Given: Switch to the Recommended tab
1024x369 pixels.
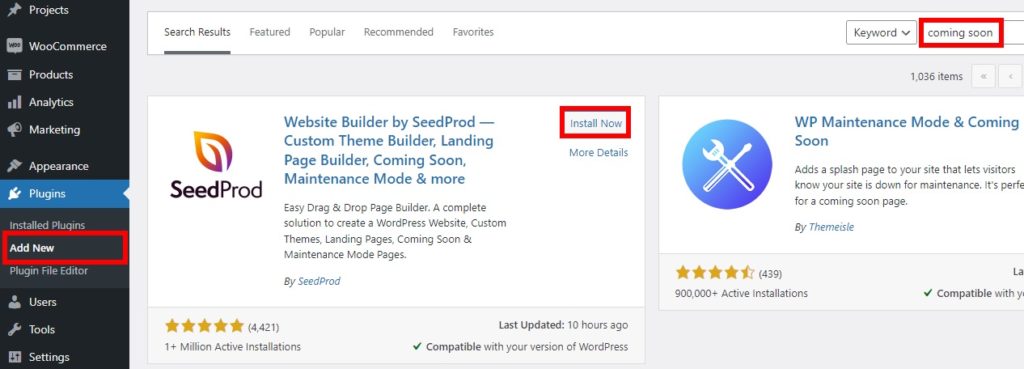Looking at the screenshot, I should click(398, 32).
